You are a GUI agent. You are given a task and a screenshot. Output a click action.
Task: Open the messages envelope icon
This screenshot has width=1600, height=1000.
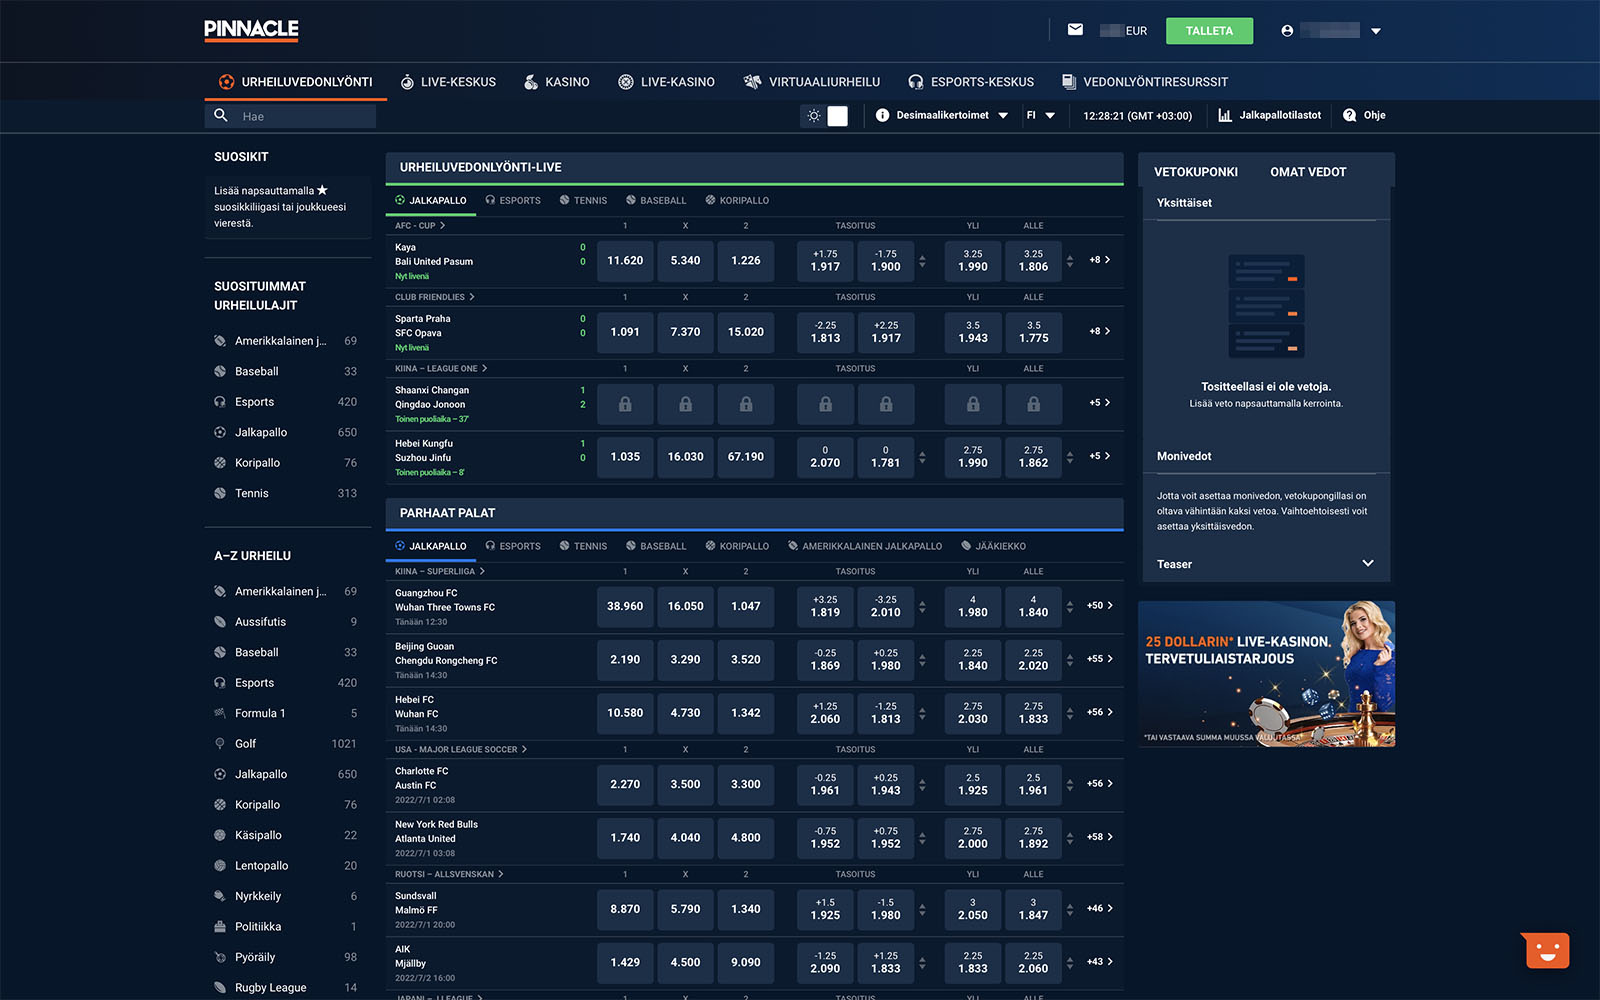point(1075,30)
